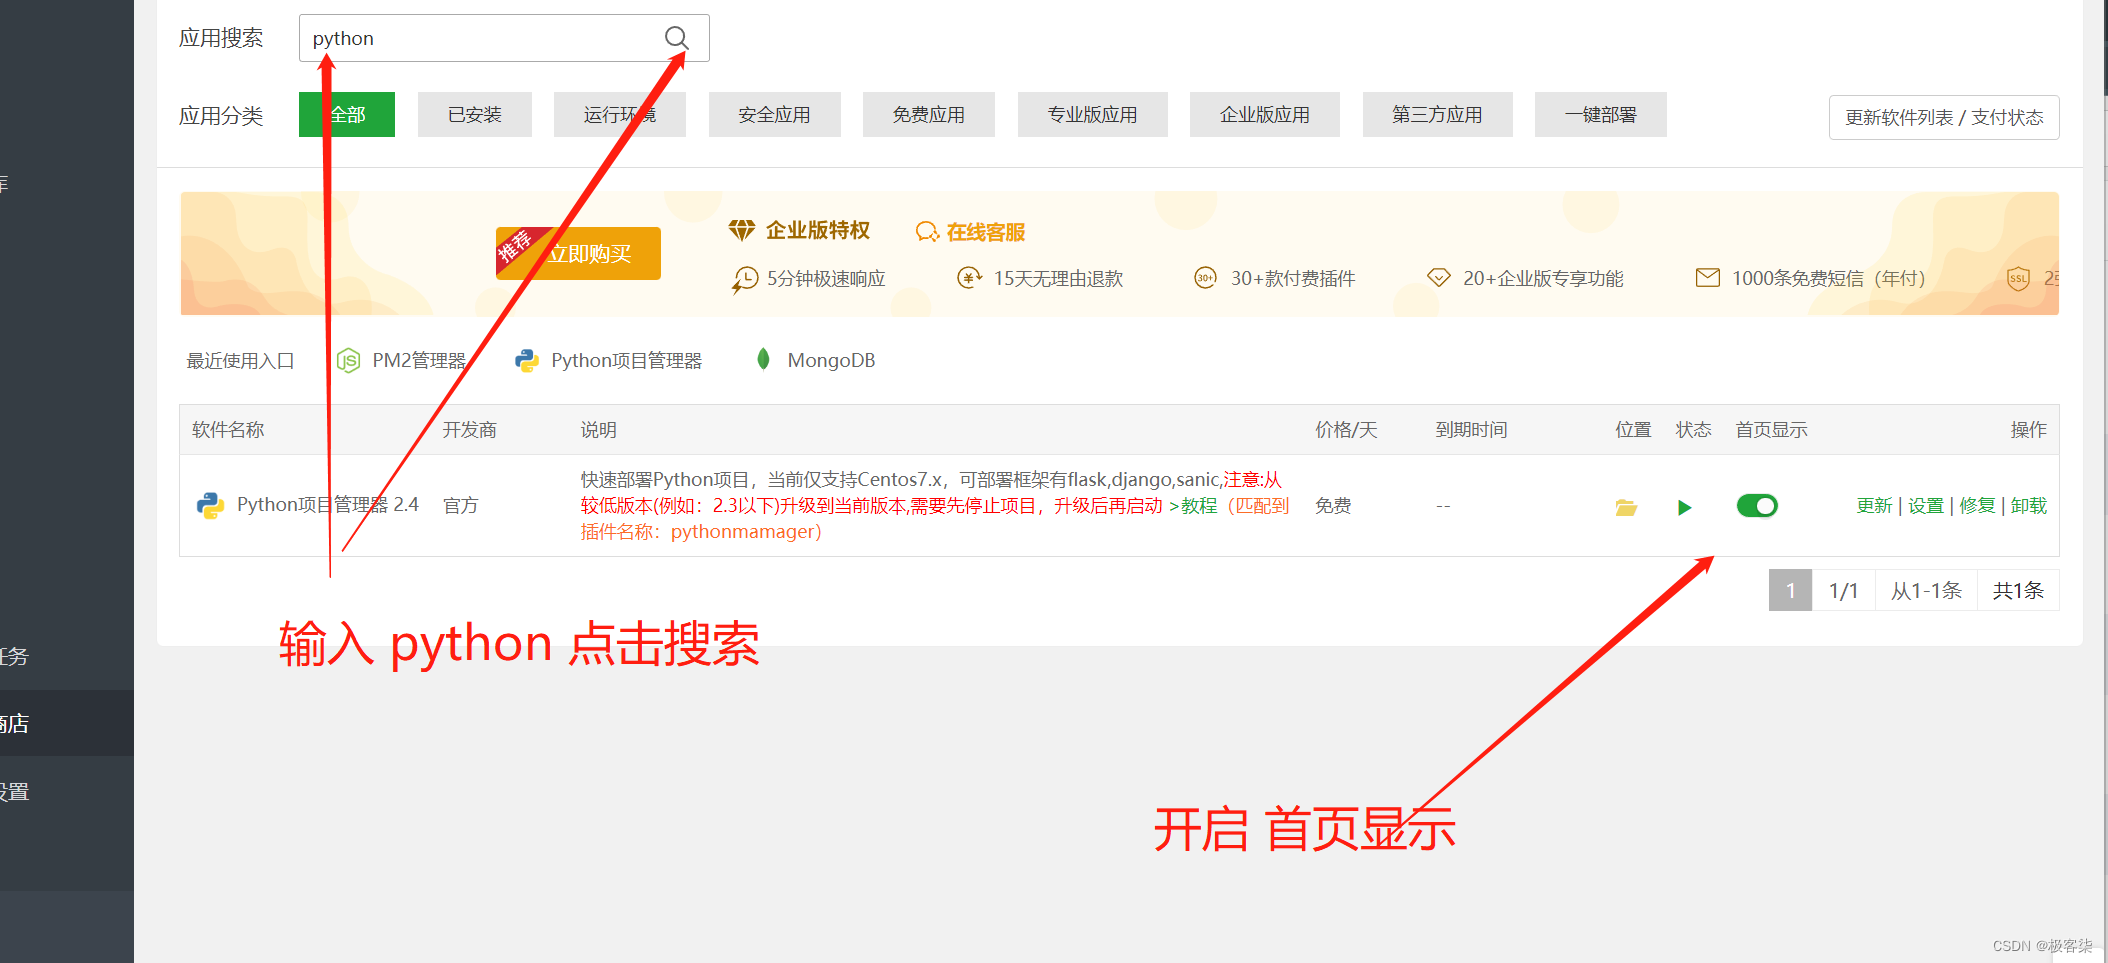The image size is (2108, 963).
Task: Click the 5分钟极速响应 clock icon
Action: [745, 279]
